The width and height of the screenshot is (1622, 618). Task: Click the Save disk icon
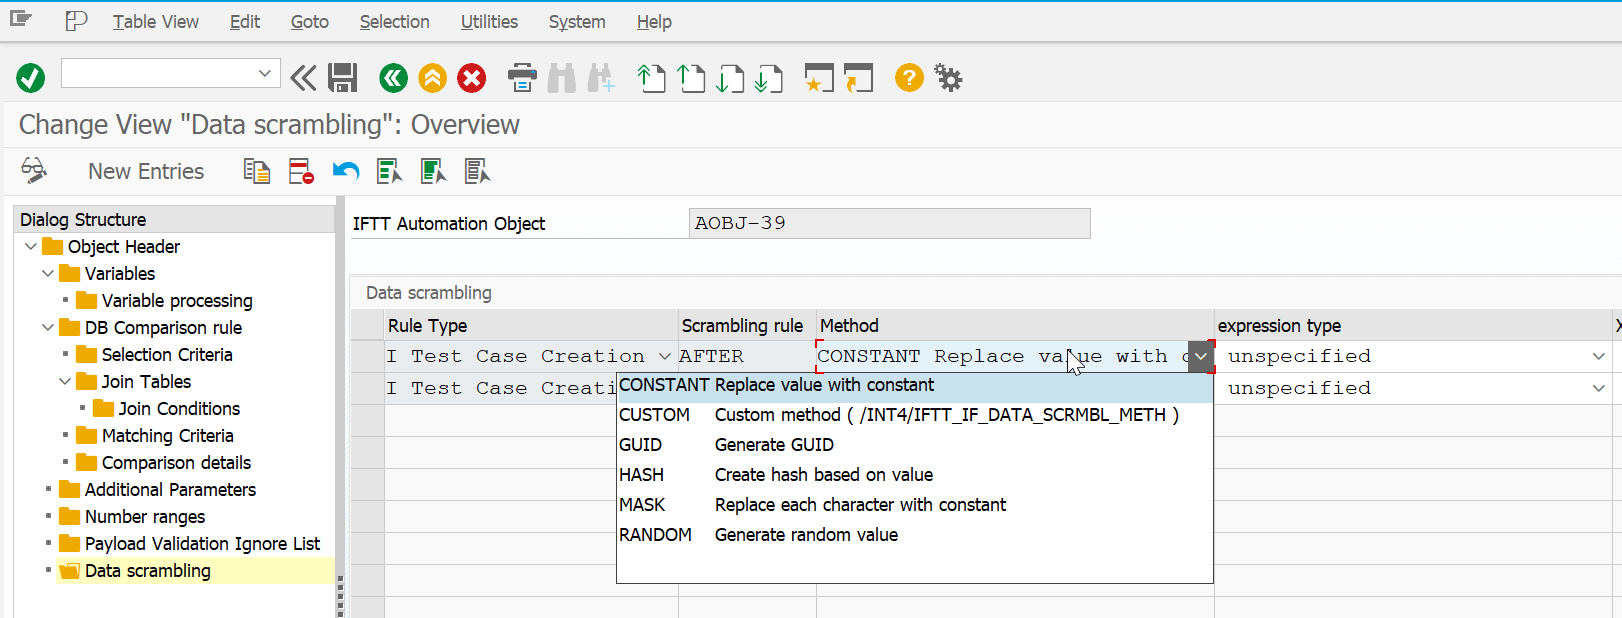343,78
